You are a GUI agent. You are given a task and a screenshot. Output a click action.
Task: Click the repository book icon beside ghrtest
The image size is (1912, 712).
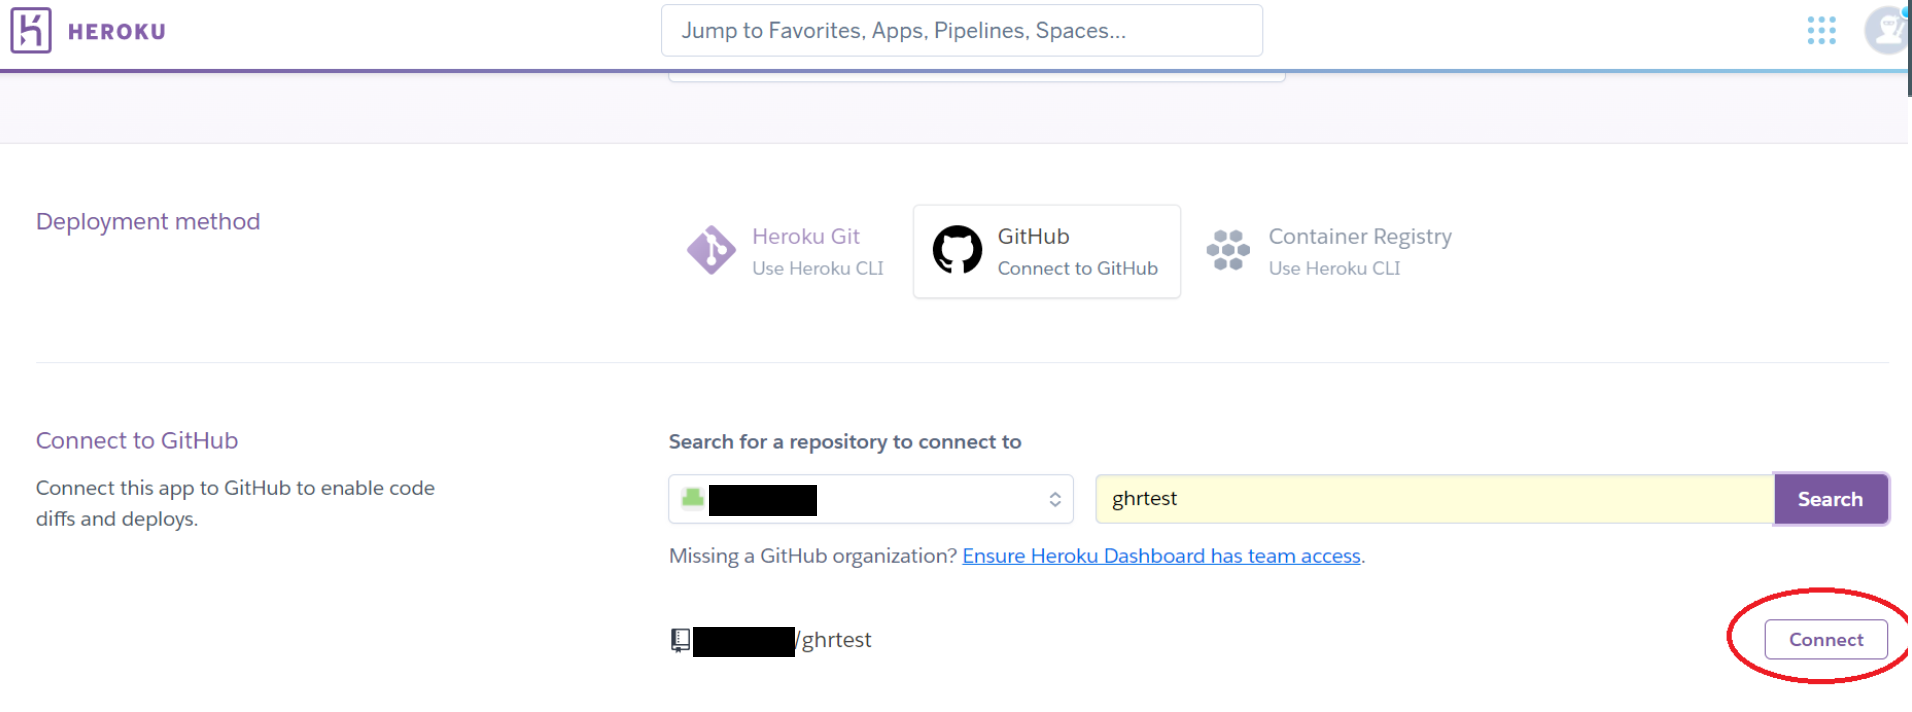coord(680,640)
